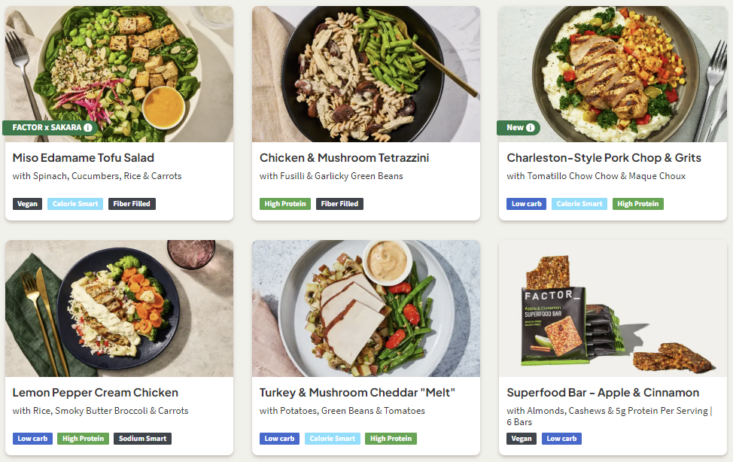Open Lemon Pepper Cream Chicken photo
The width and height of the screenshot is (733, 462).
(119, 306)
